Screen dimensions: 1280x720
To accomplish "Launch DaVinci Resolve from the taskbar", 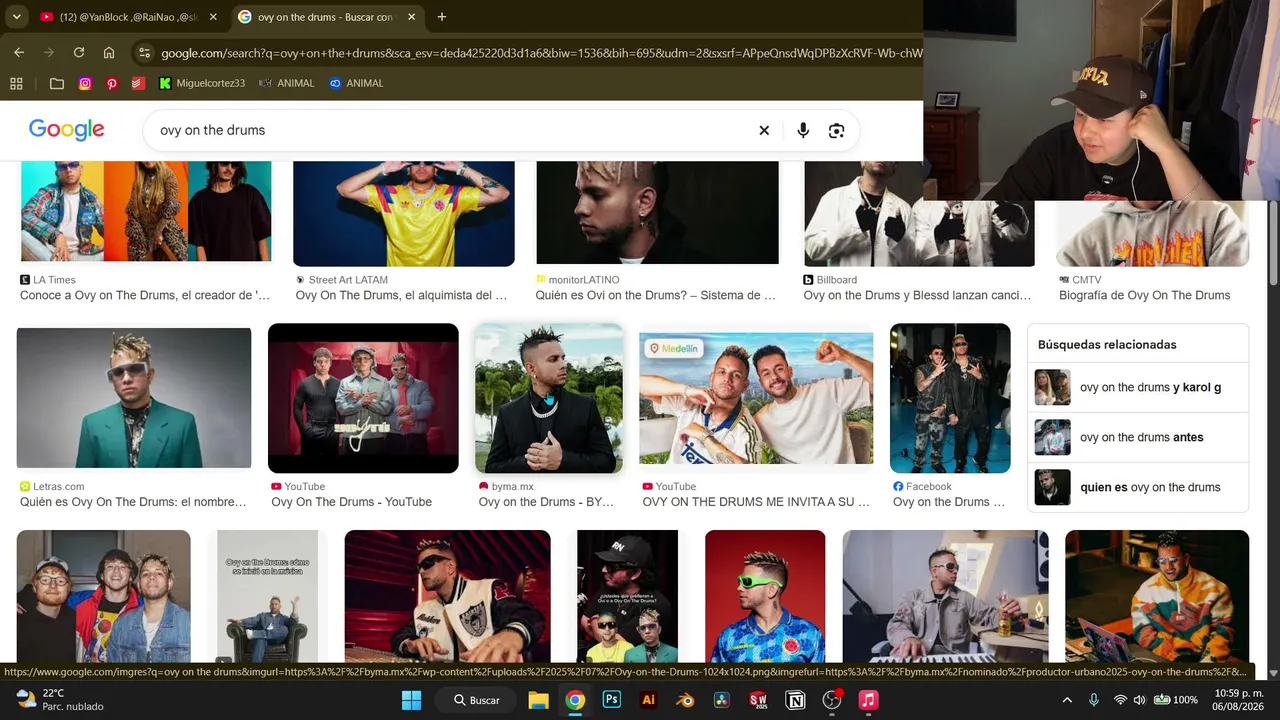I will tap(721, 700).
